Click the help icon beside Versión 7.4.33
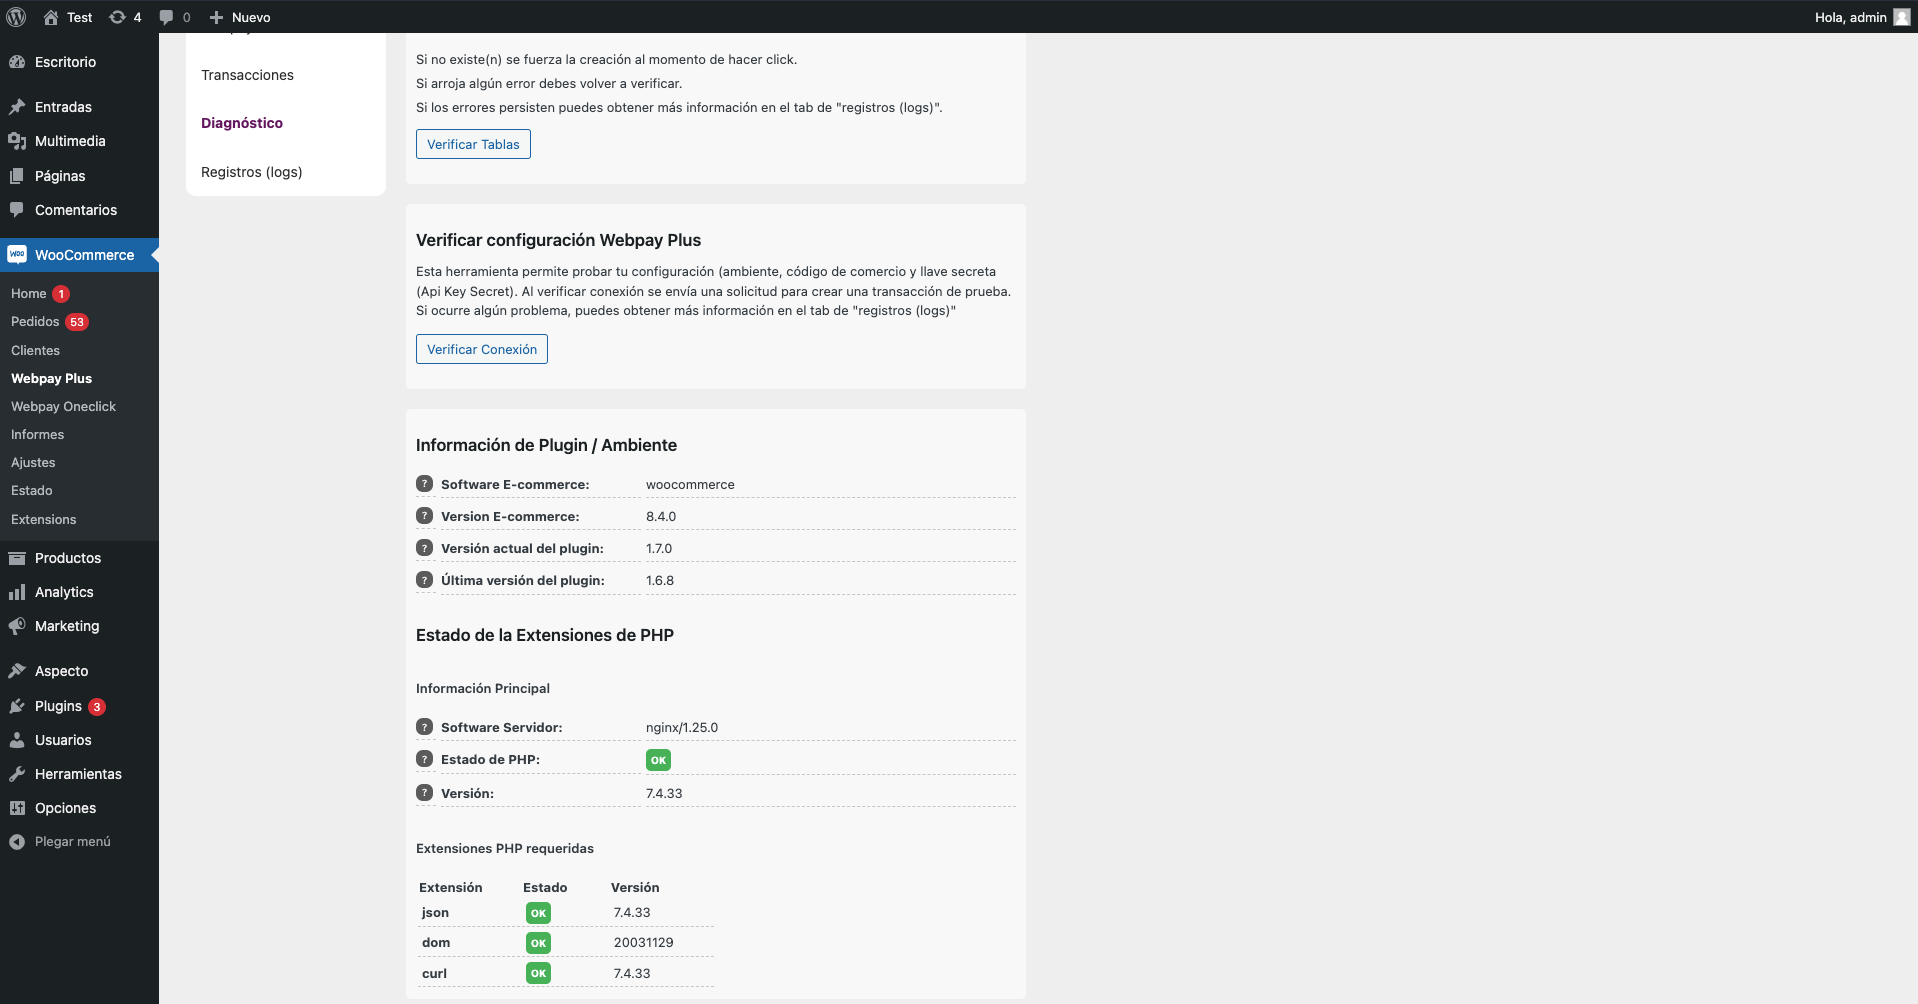 (x=424, y=793)
